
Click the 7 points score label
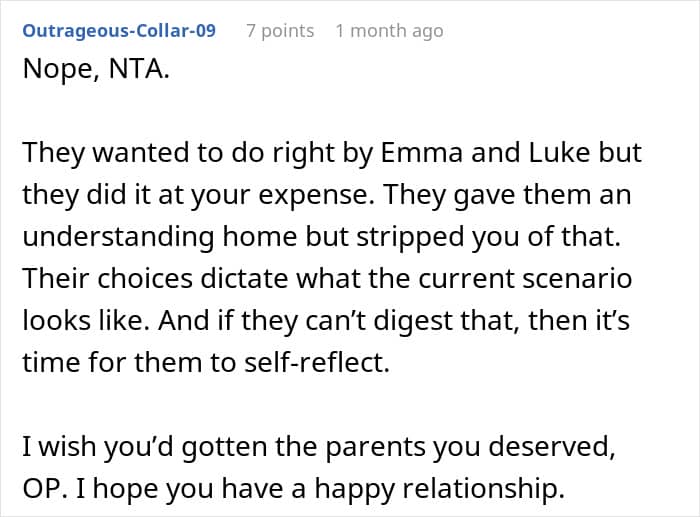[x=280, y=31]
